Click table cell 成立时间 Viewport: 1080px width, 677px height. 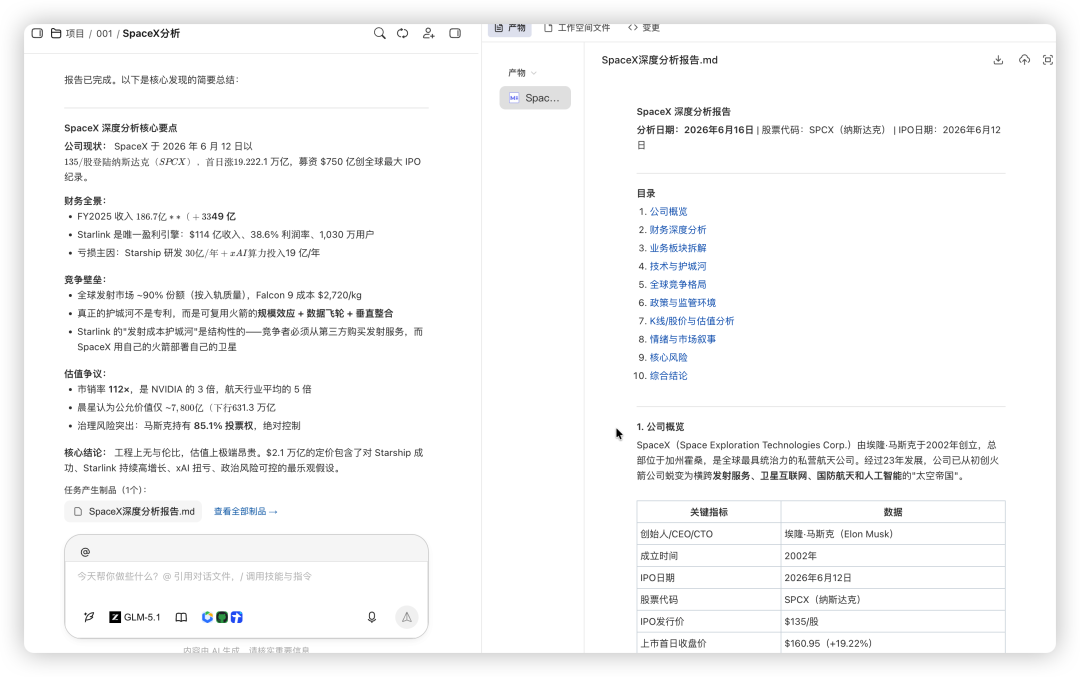coord(709,556)
